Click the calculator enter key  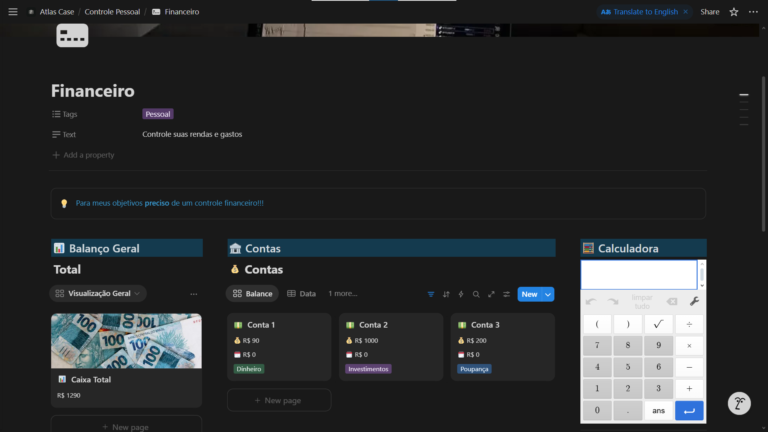(x=689, y=410)
